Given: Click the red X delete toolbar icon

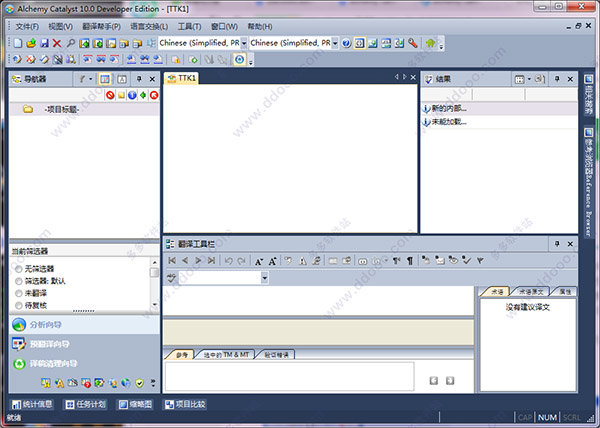Looking at the screenshot, I should [x=57, y=43].
